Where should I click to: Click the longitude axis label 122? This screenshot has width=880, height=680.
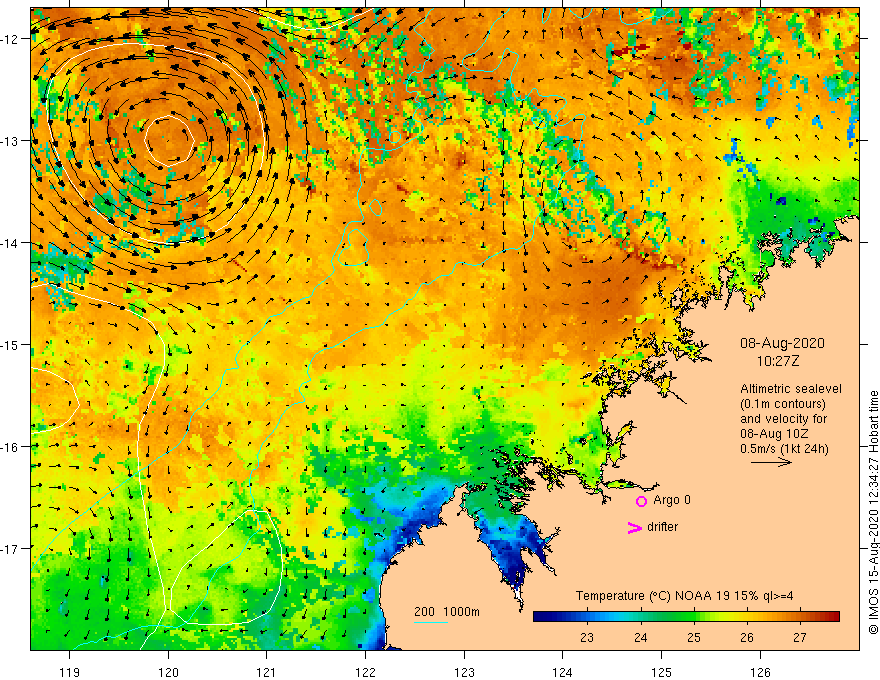coord(365,672)
